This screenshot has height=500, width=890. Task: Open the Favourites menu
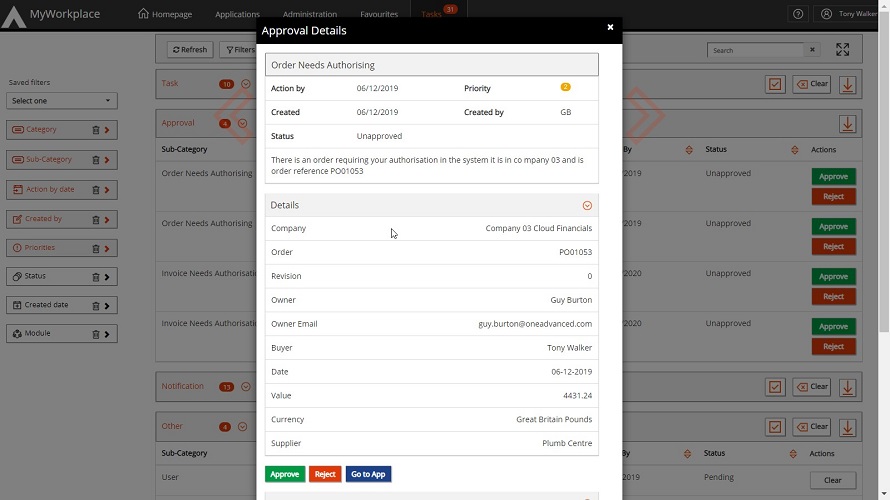[379, 14]
